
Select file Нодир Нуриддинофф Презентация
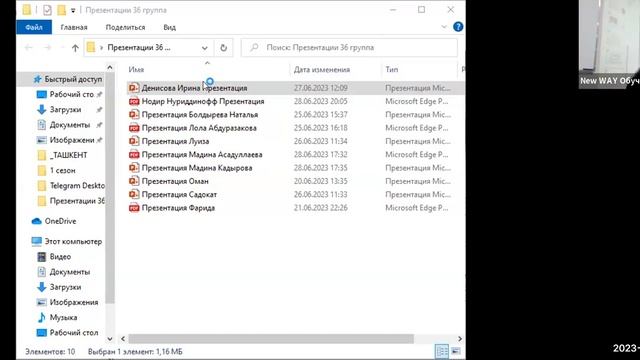[203, 101]
